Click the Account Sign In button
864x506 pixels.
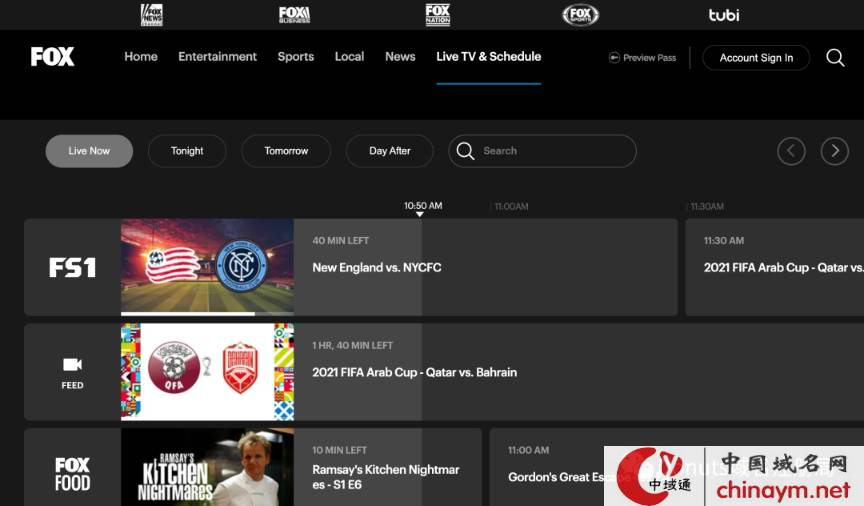coord(756,58)
